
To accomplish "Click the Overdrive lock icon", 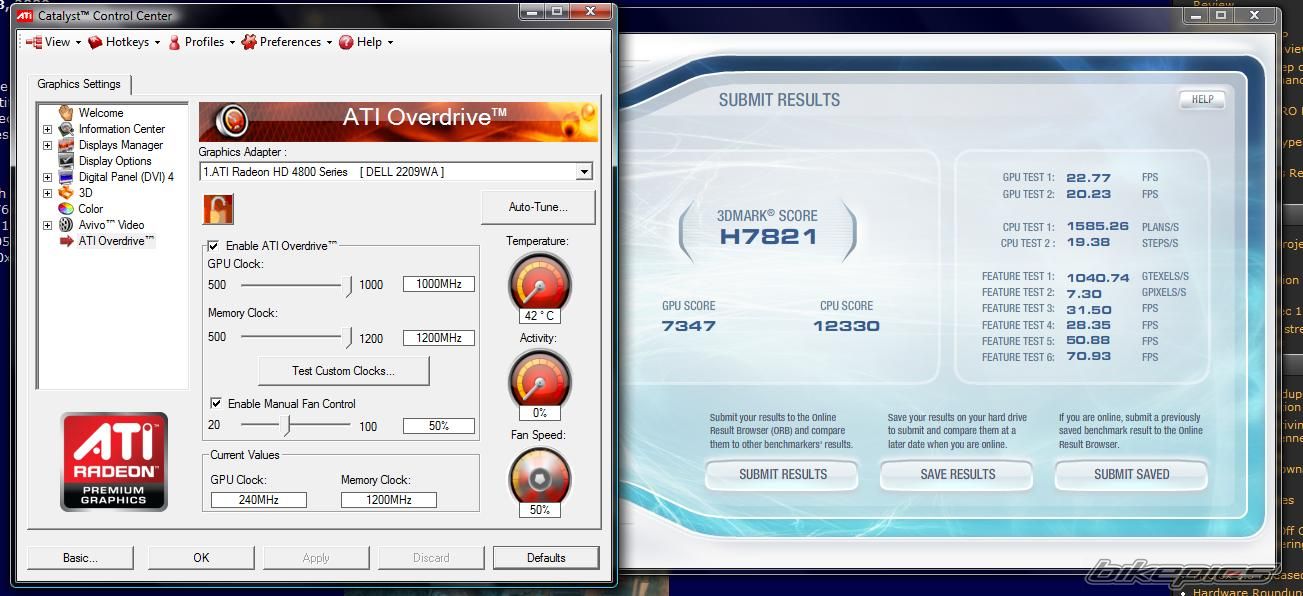I will (x=218, y=209).
